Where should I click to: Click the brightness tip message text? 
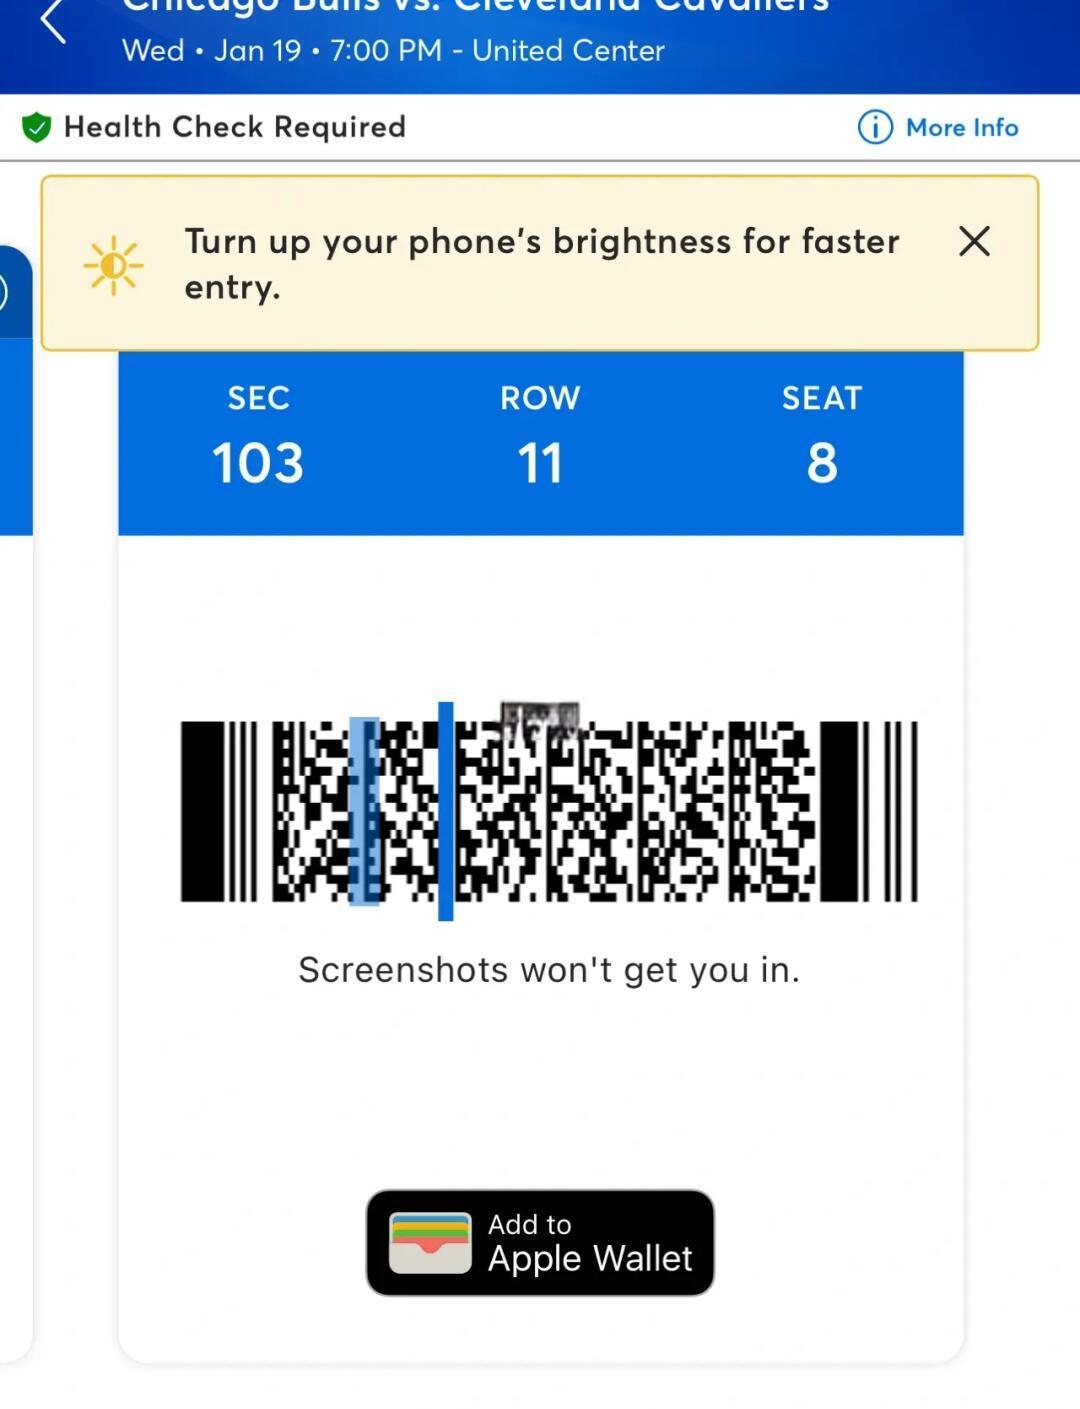[x=542, y=264]
